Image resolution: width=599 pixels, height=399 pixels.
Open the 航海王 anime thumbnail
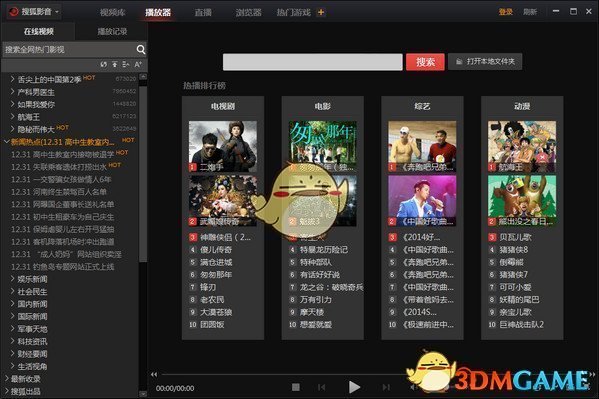coord(522,147)
